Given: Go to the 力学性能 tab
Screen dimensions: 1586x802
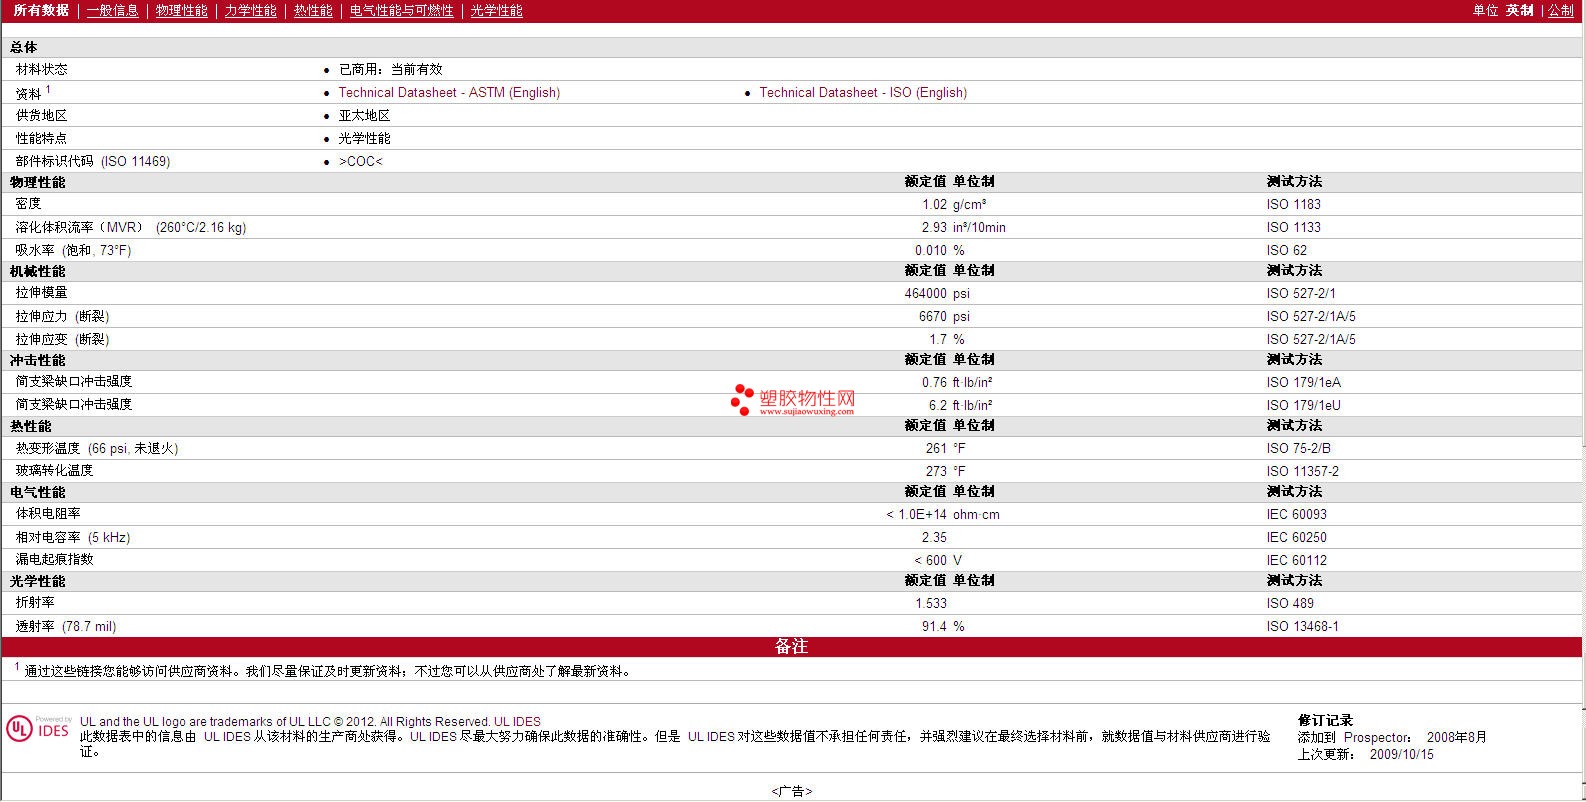Looking at the screenshot, I should (250, 10).
